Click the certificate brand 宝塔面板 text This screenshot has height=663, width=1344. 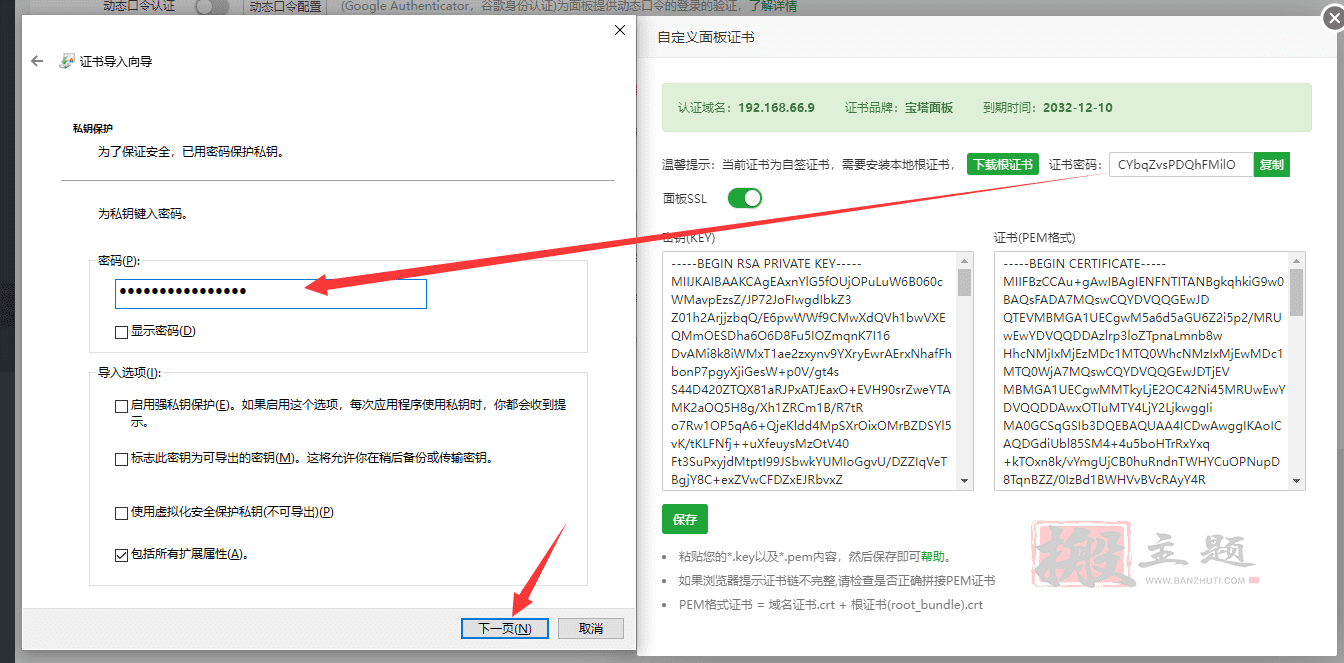(929, 108)
